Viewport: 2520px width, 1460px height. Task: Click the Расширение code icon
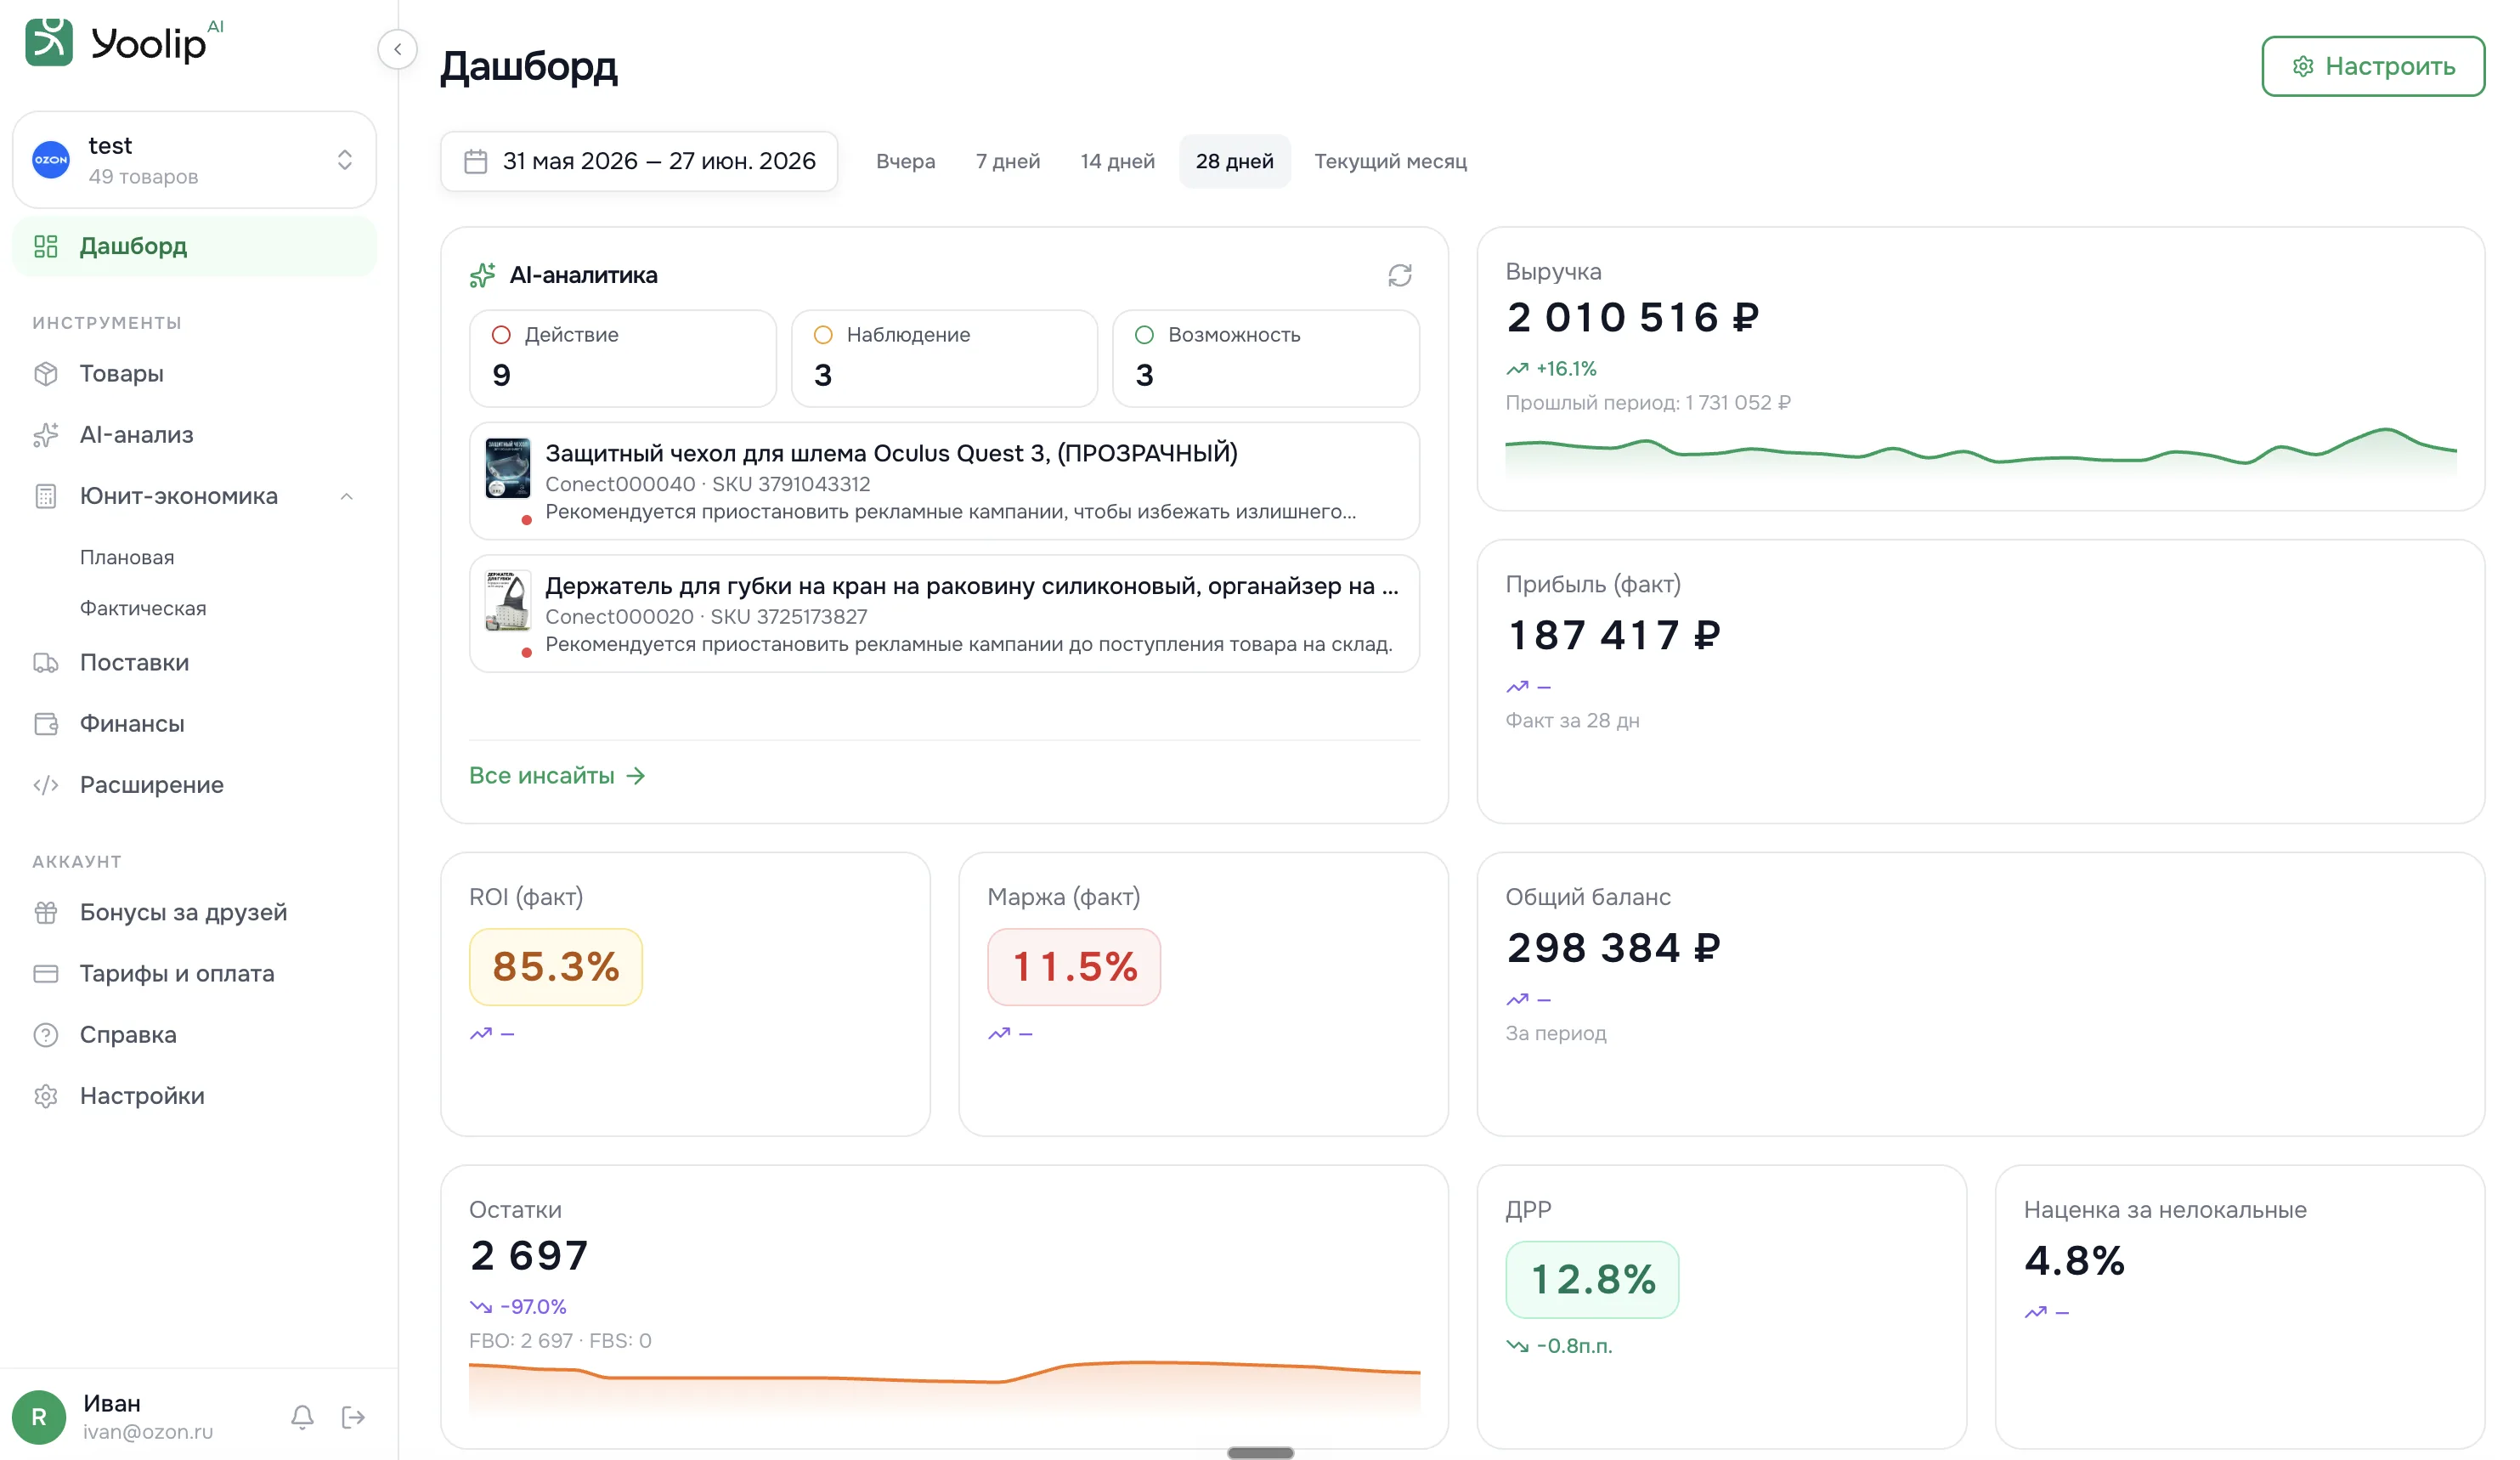coord(46,785)
